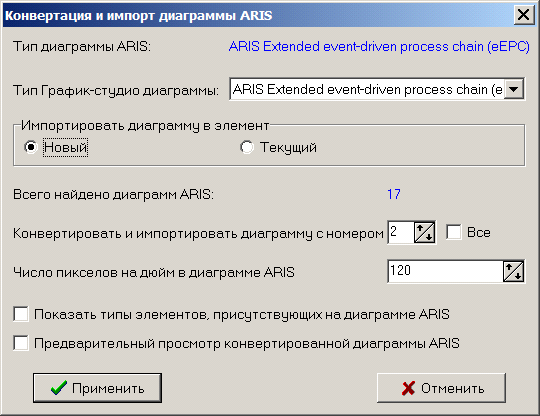540x416 pixels.
Task: Increase the diagram number with up arrow
Action: click(x=420, y=228)
